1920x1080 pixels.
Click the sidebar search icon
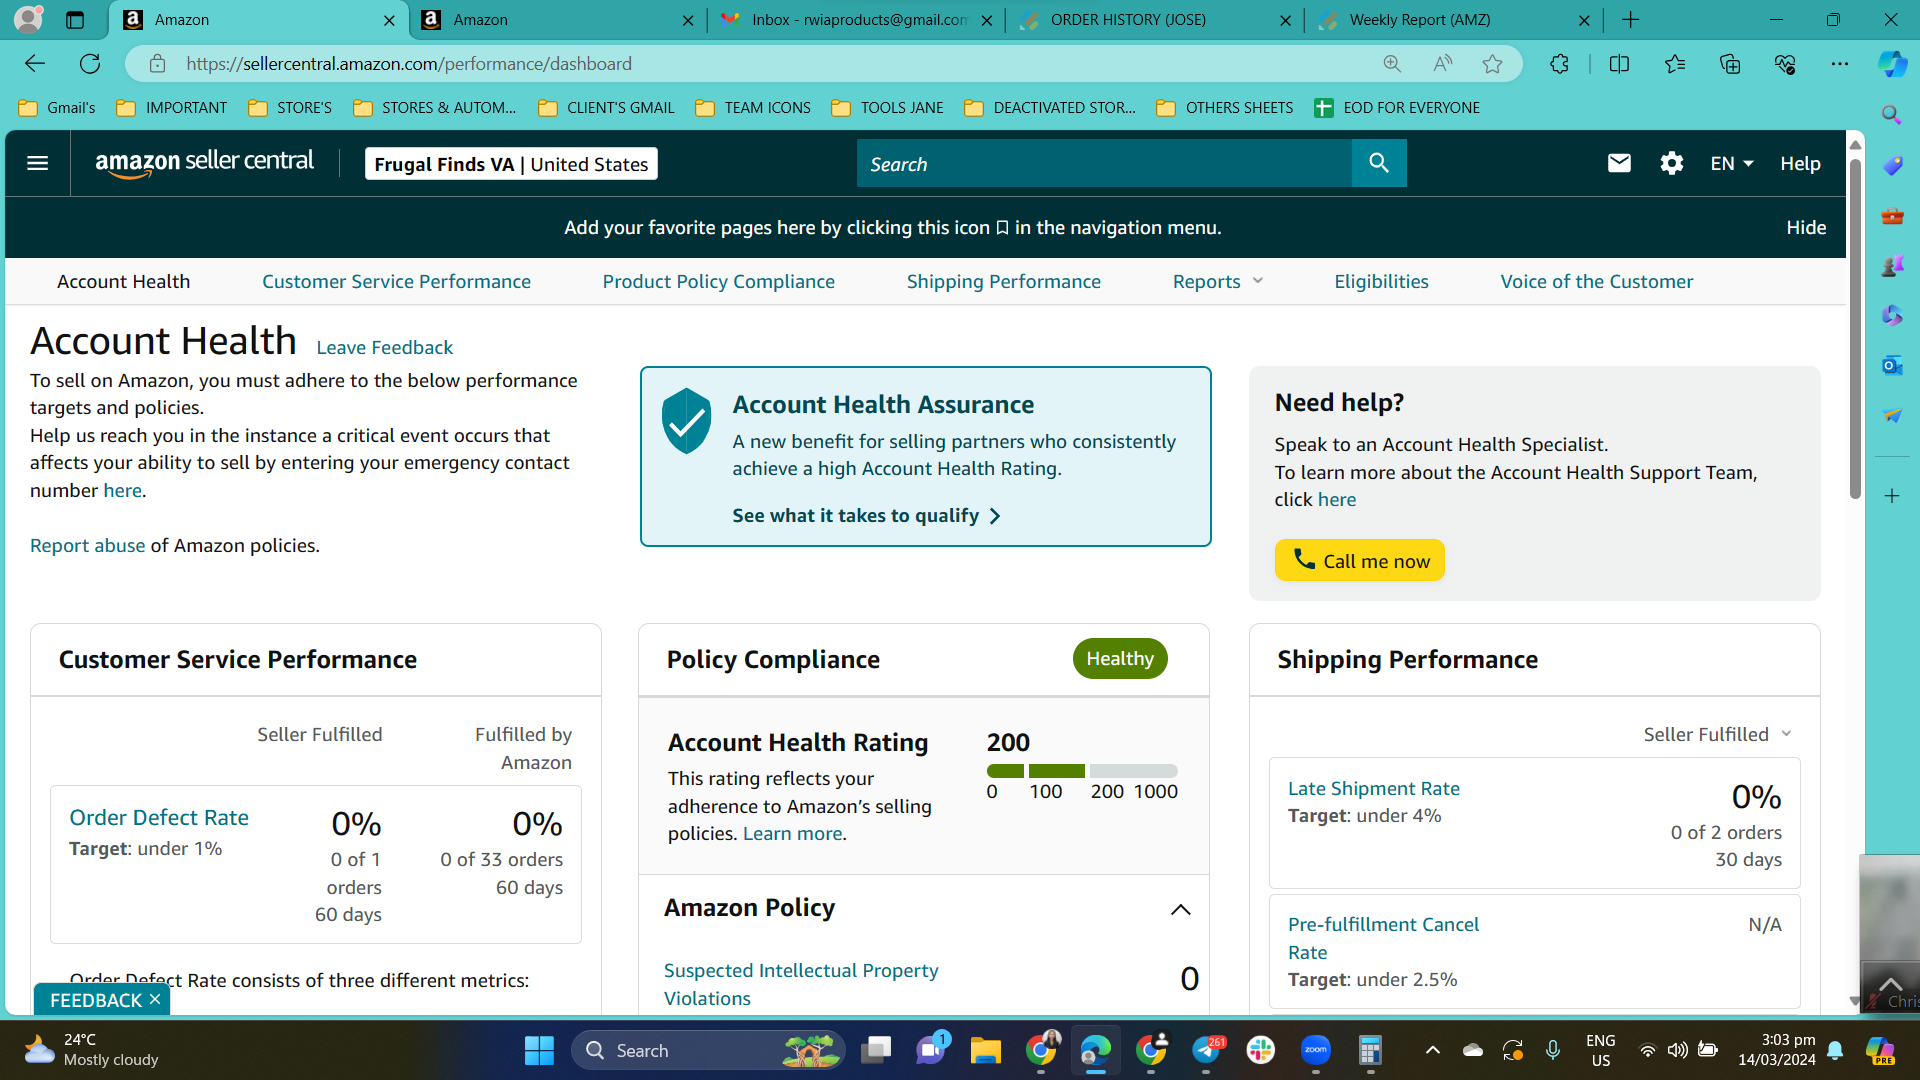1892,115
